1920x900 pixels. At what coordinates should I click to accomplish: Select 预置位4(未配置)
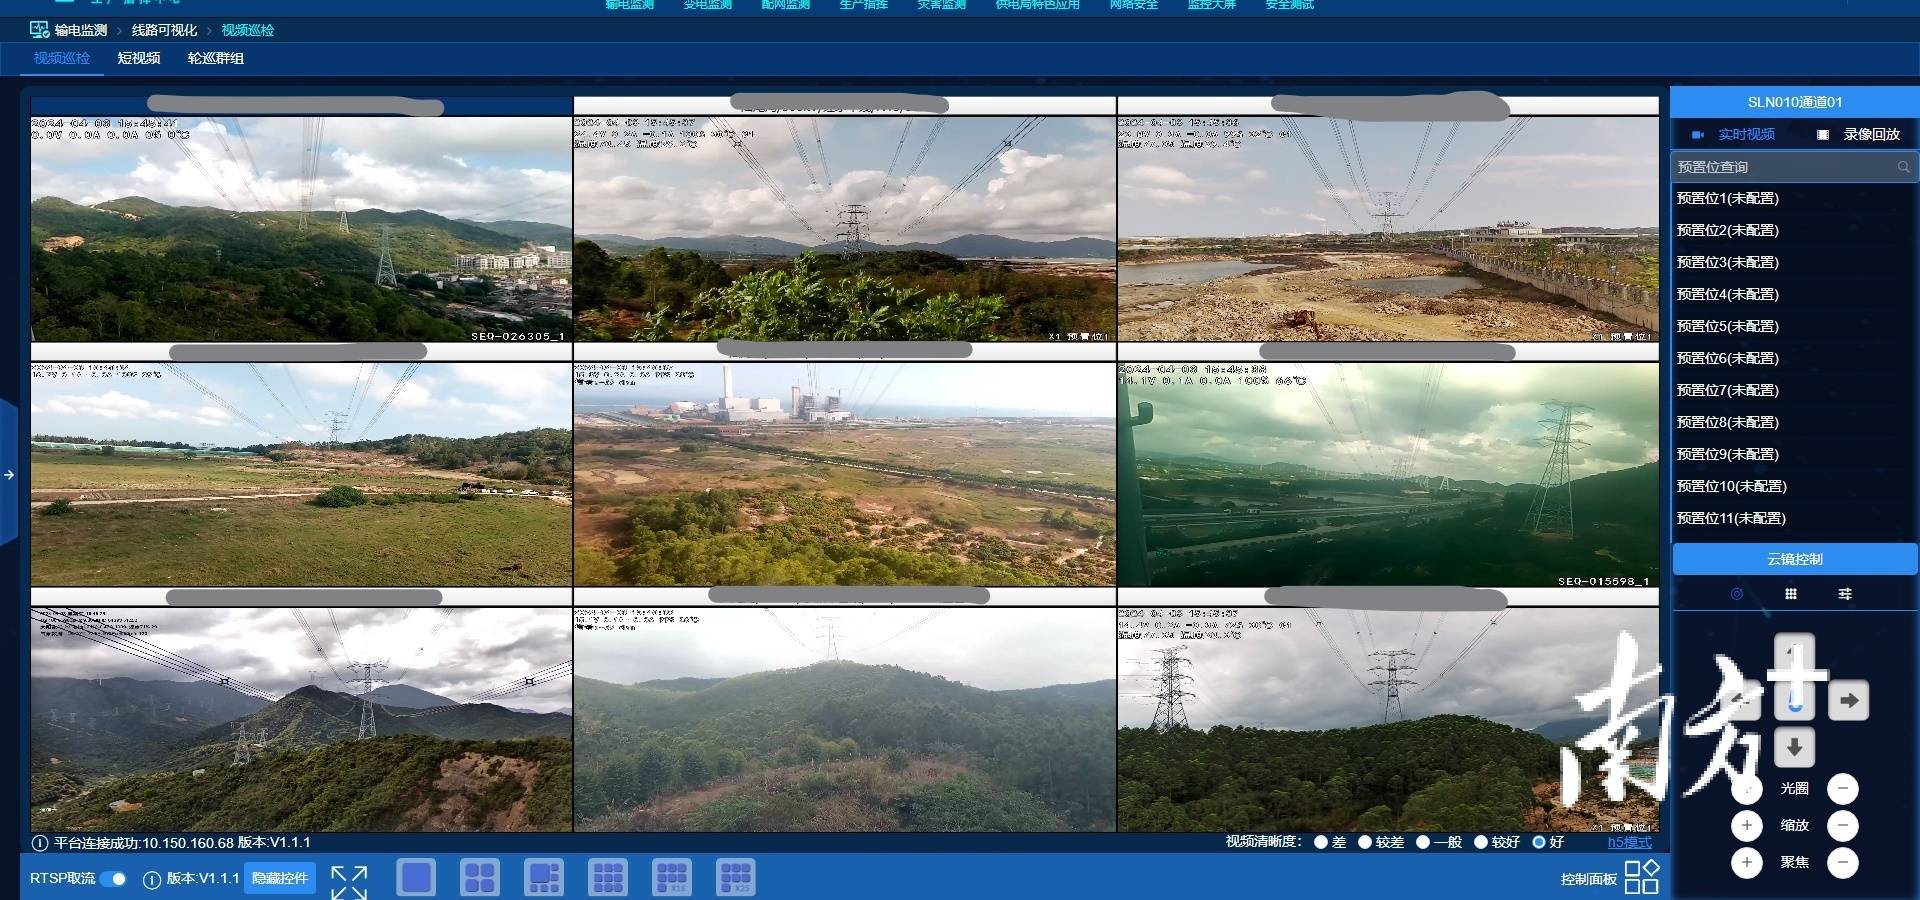point(1728,294)
